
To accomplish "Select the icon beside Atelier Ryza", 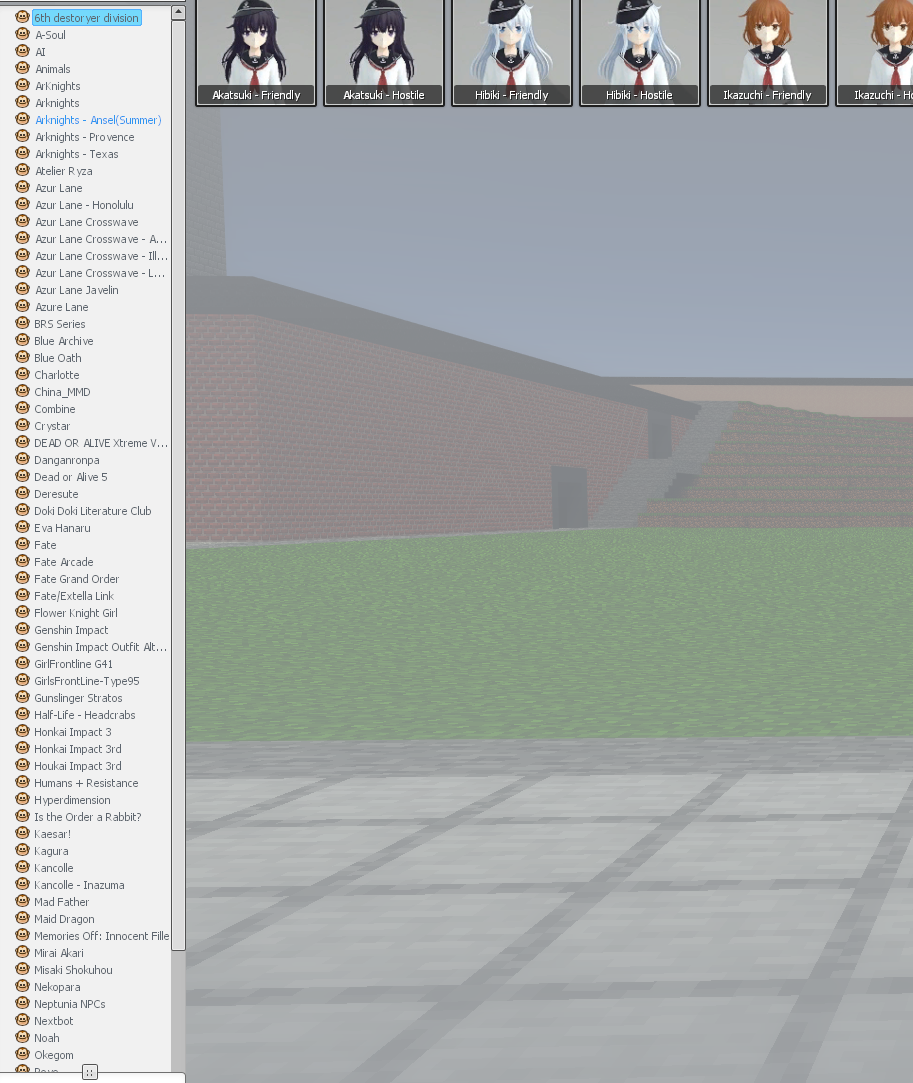I will 23,171.
